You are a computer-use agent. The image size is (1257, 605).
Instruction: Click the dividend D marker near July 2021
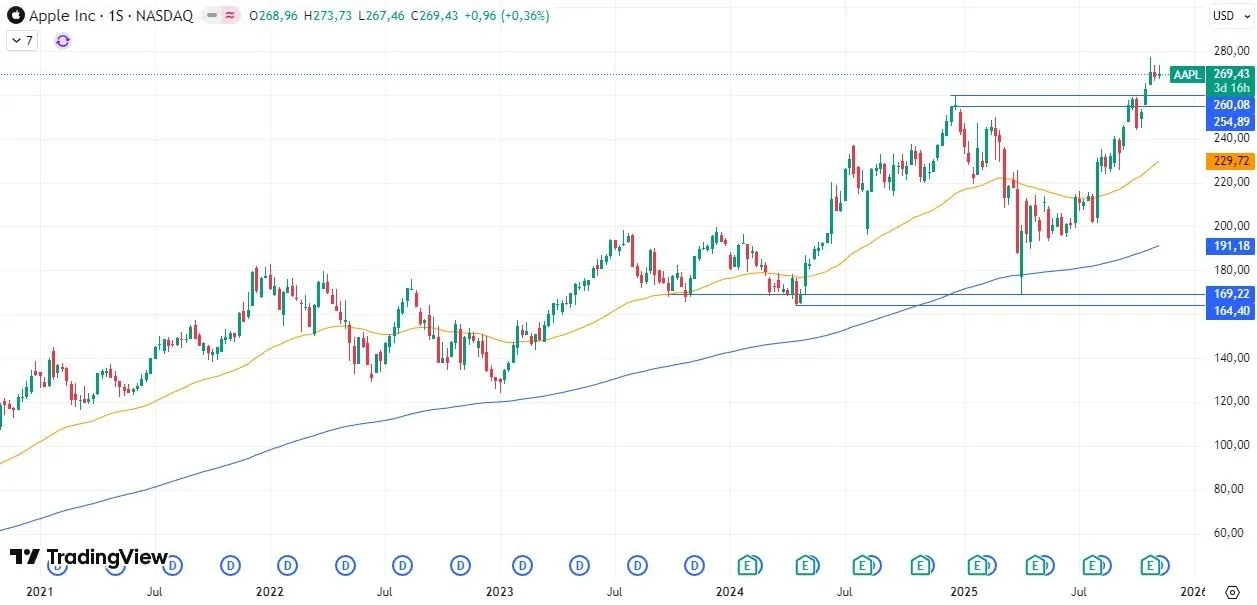172,565
